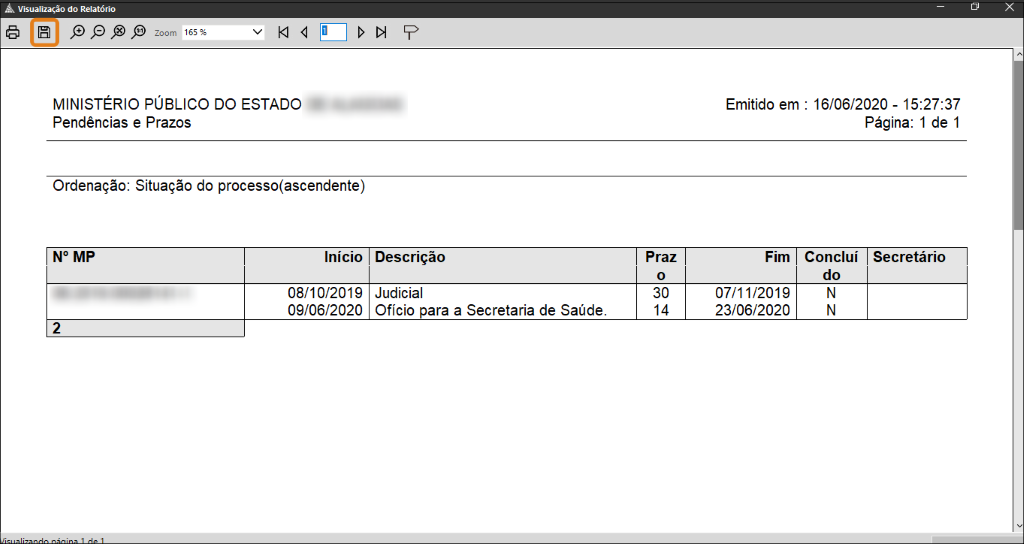
Task: Click end date 23/06/2020 cell
Action: (752, 311)
